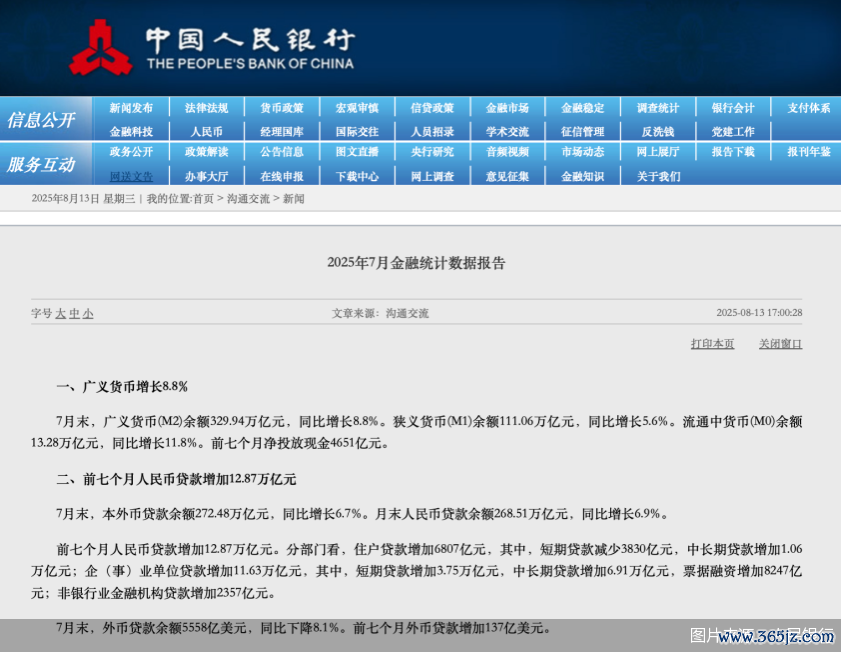Image resolution: width=841 pixels, height=652 pixels.
Task: Open 报告下载 navigation item
Action: (733, 152)
